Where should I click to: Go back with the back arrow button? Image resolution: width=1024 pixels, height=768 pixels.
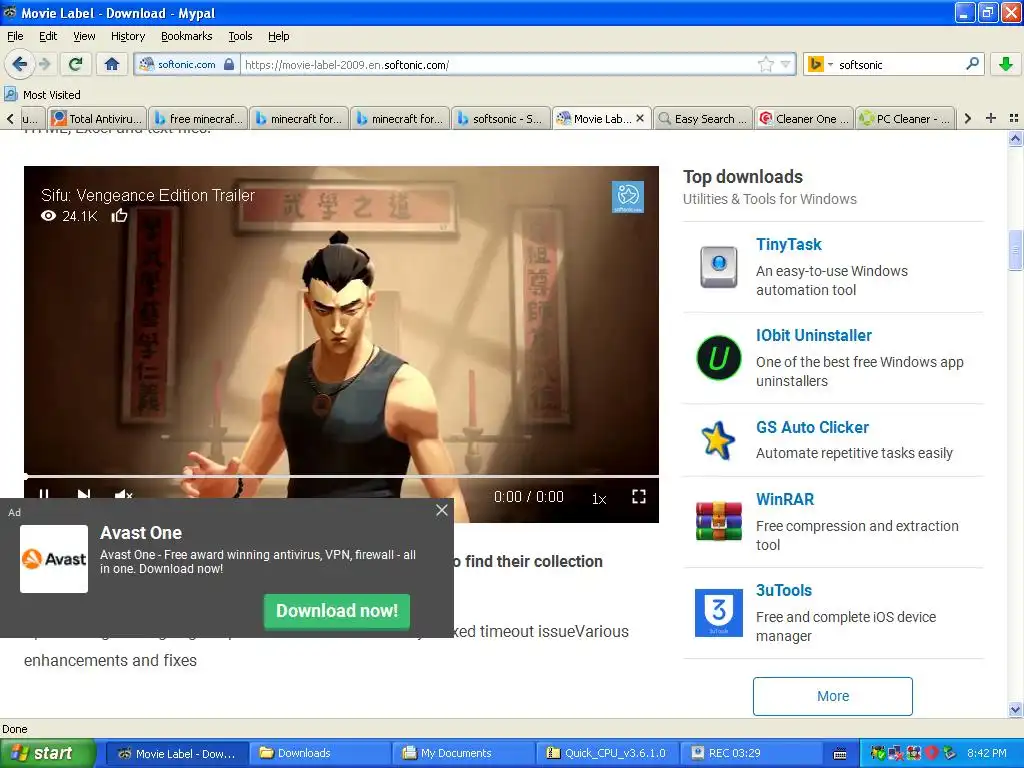[x=19, y=64]
